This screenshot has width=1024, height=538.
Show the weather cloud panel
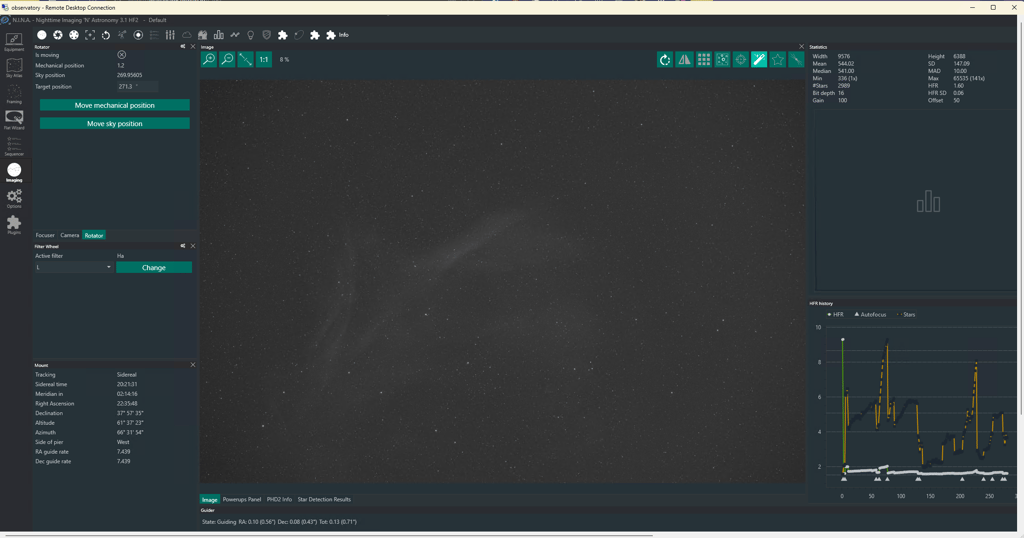point(186,35)
